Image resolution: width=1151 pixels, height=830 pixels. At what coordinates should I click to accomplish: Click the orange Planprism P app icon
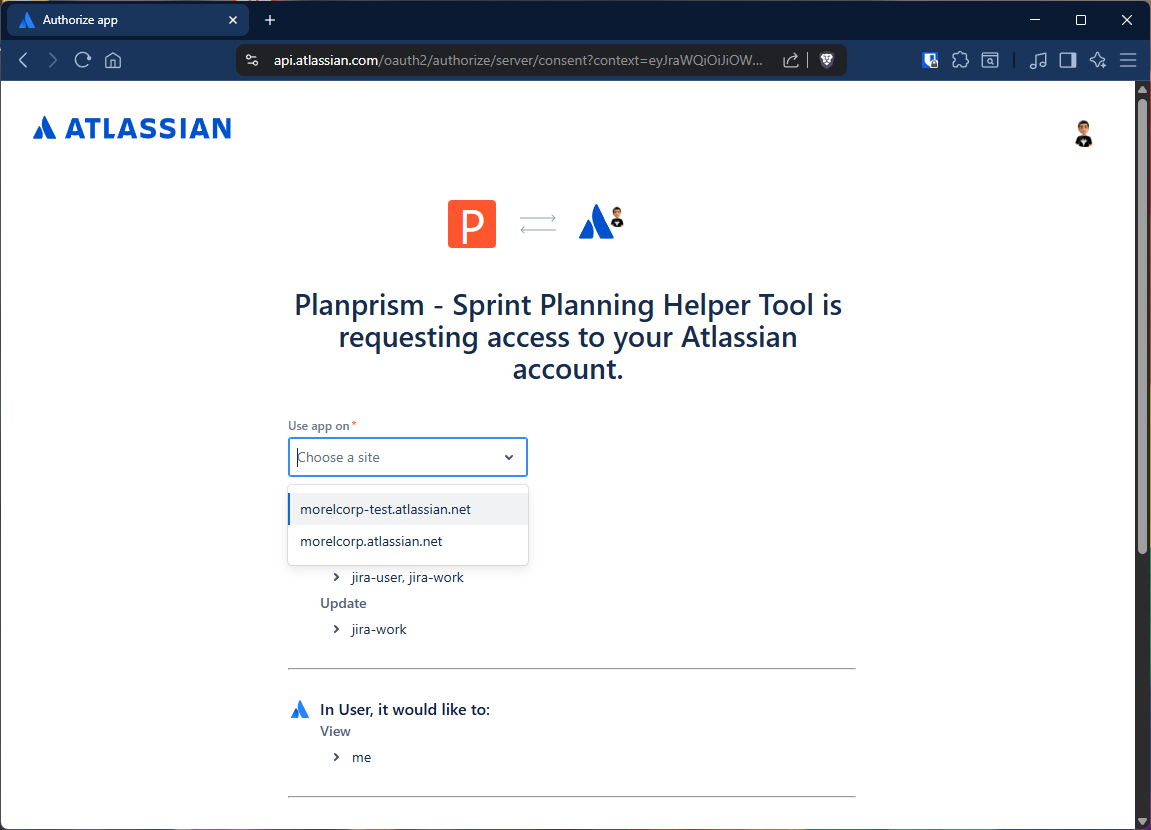tap(472, 224)
